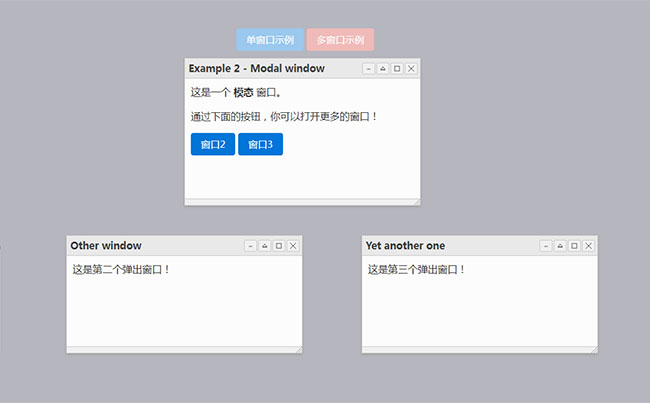This screenshot has height=403, width=650.
Task: Collapse the Yet another one window
Action: tap(560, 246)
